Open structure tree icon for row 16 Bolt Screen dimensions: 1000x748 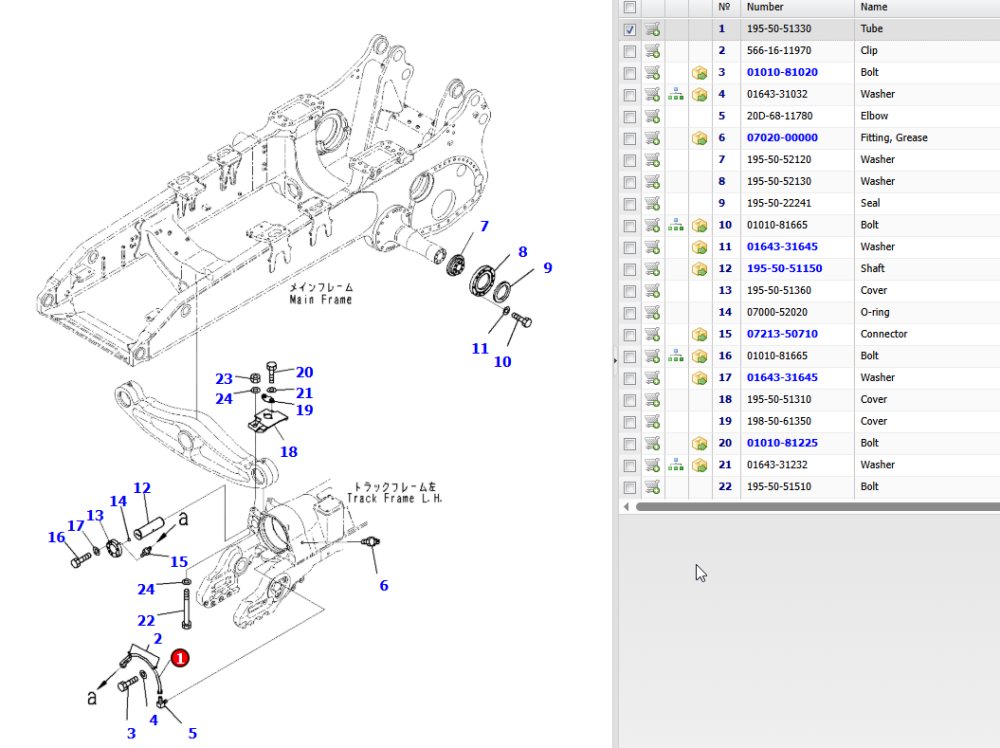click(675, 356)
